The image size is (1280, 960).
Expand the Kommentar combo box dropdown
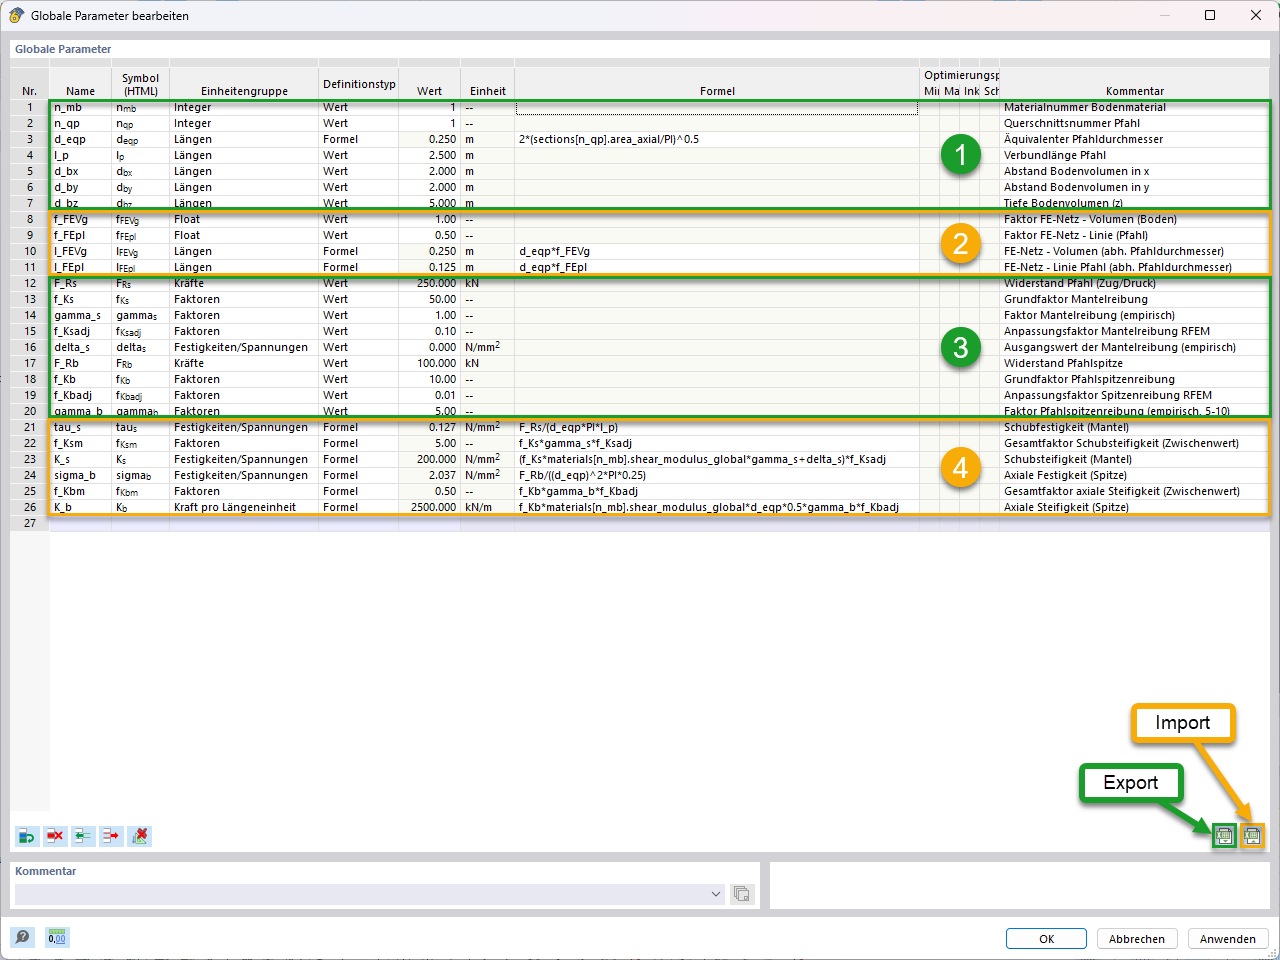tap(716, 894)
